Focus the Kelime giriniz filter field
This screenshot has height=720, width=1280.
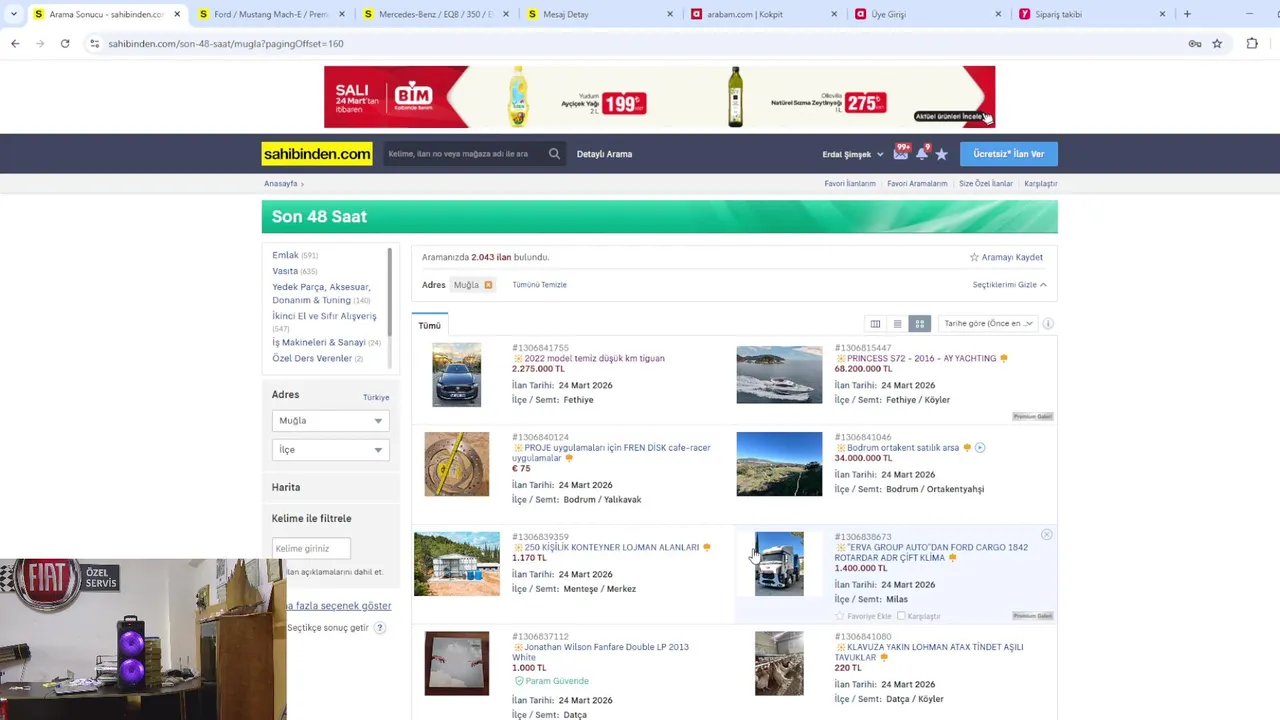tap(311, 548)
